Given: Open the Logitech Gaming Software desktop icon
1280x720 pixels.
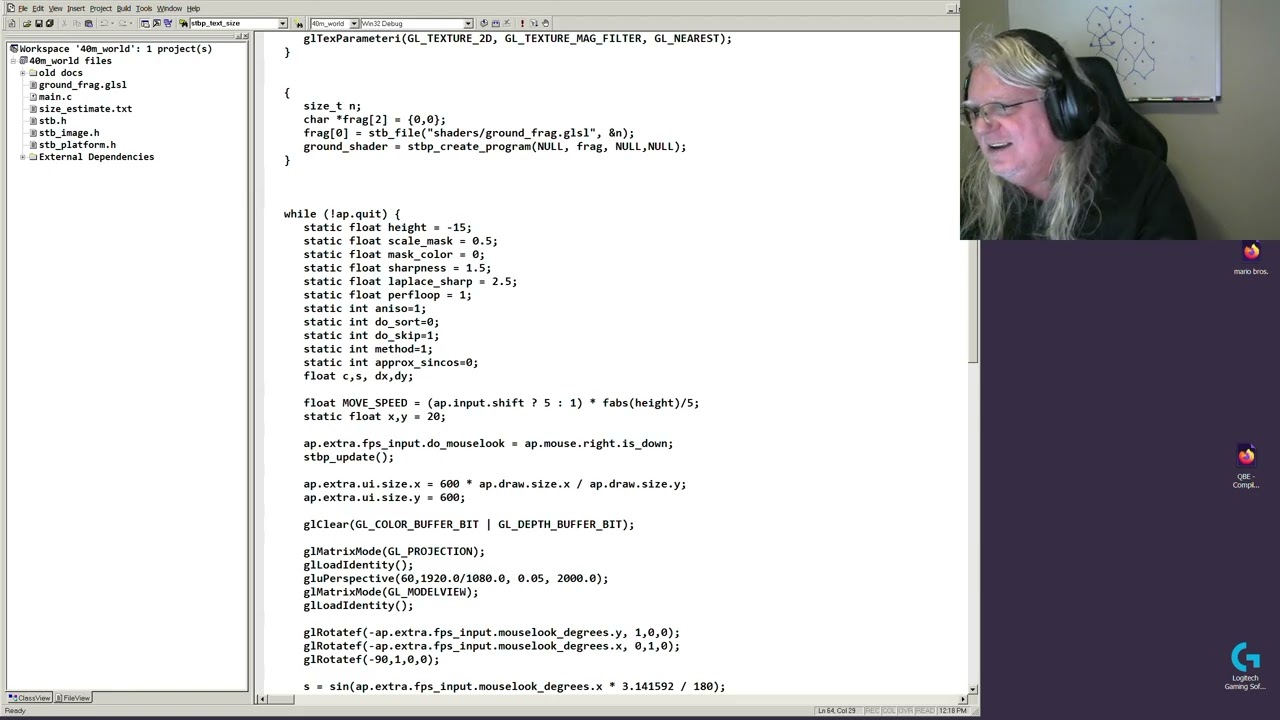Looking at the screenshot, I should [1245, 667].
